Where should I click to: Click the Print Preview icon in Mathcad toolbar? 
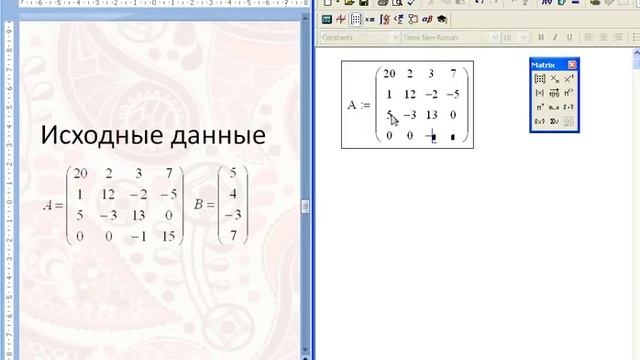tap(397, 3)
